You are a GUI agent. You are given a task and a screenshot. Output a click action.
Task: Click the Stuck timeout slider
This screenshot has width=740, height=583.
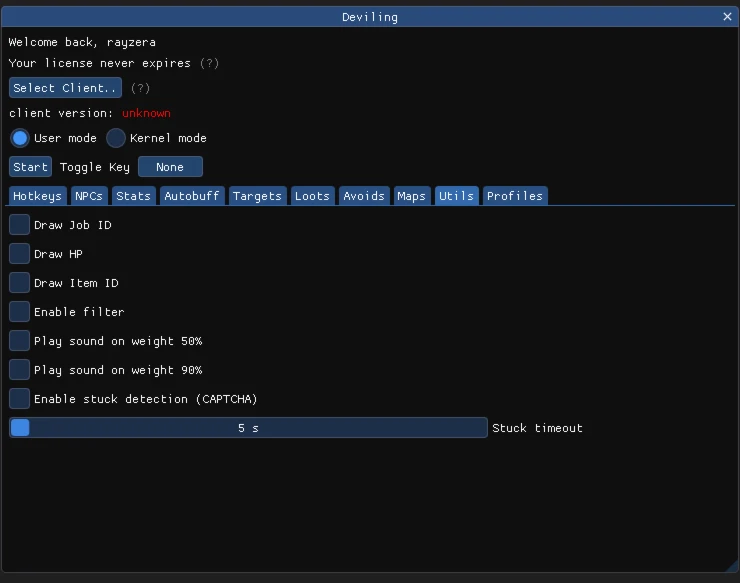click(x=248, y=428)
